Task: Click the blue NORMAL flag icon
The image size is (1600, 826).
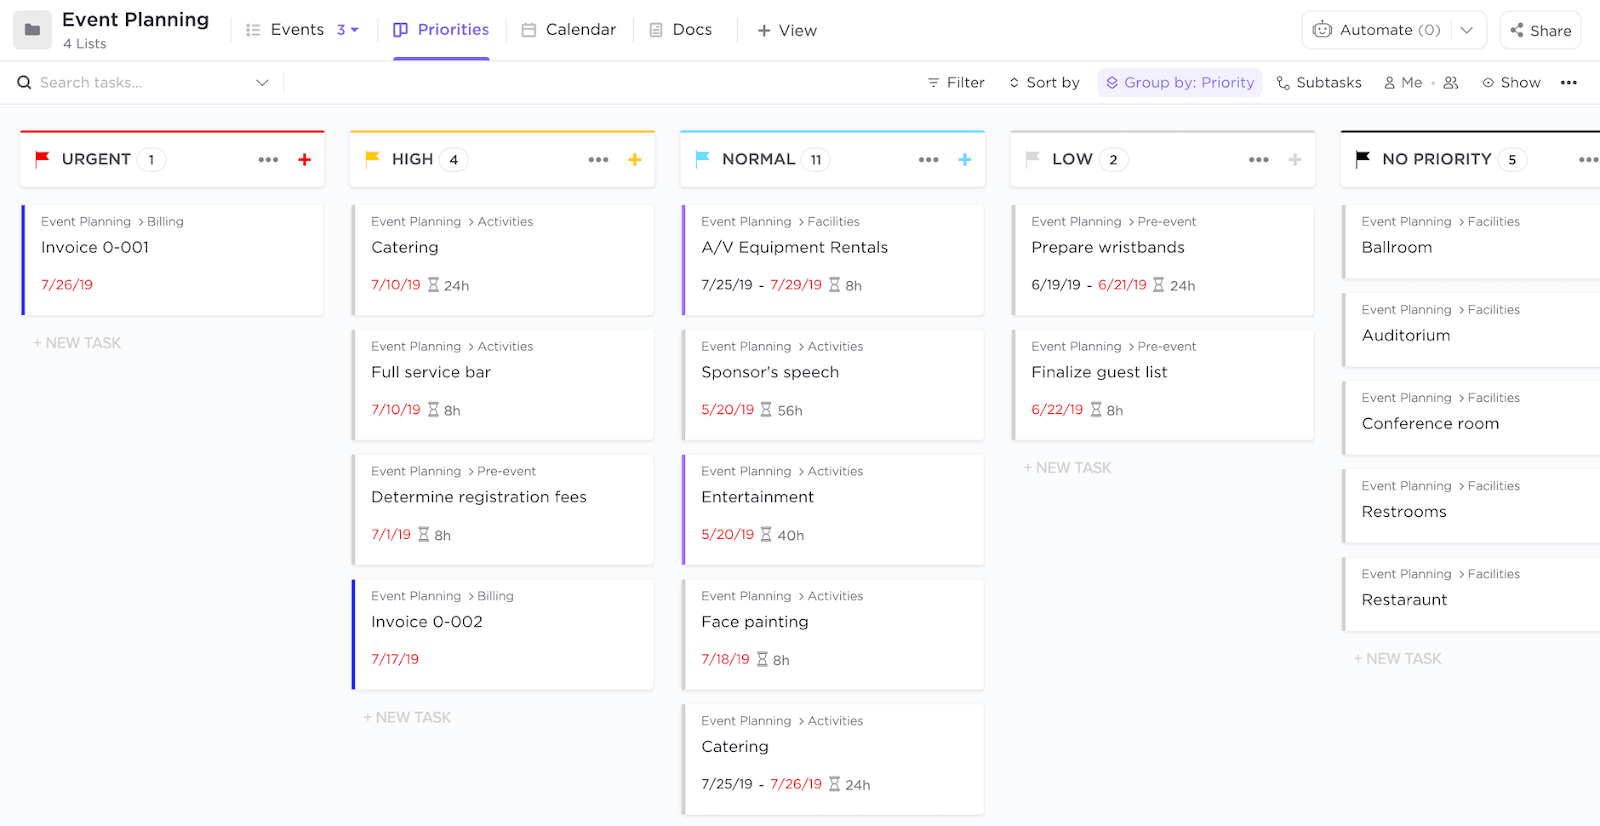Action: 702,159
